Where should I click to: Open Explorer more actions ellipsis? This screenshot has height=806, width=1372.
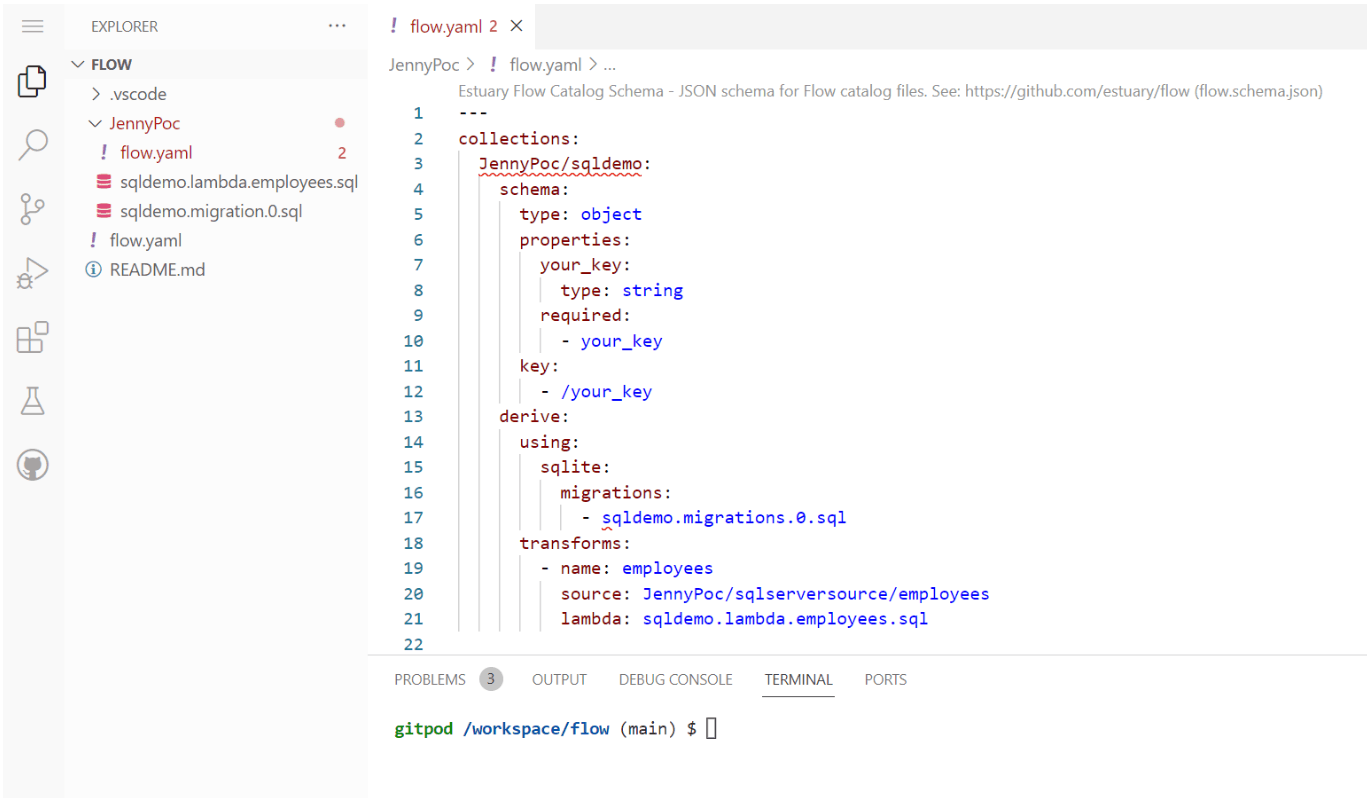pyautogui.click(x=337, y=26)
